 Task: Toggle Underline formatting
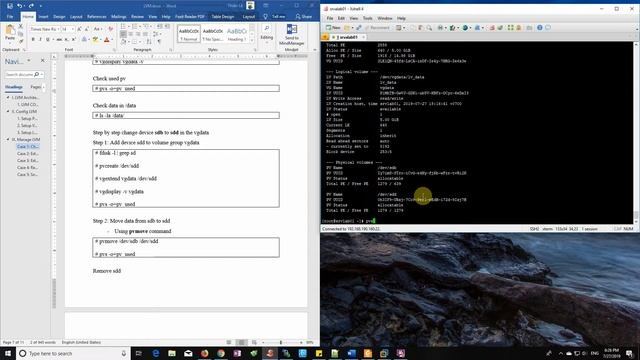pos(47,40)
